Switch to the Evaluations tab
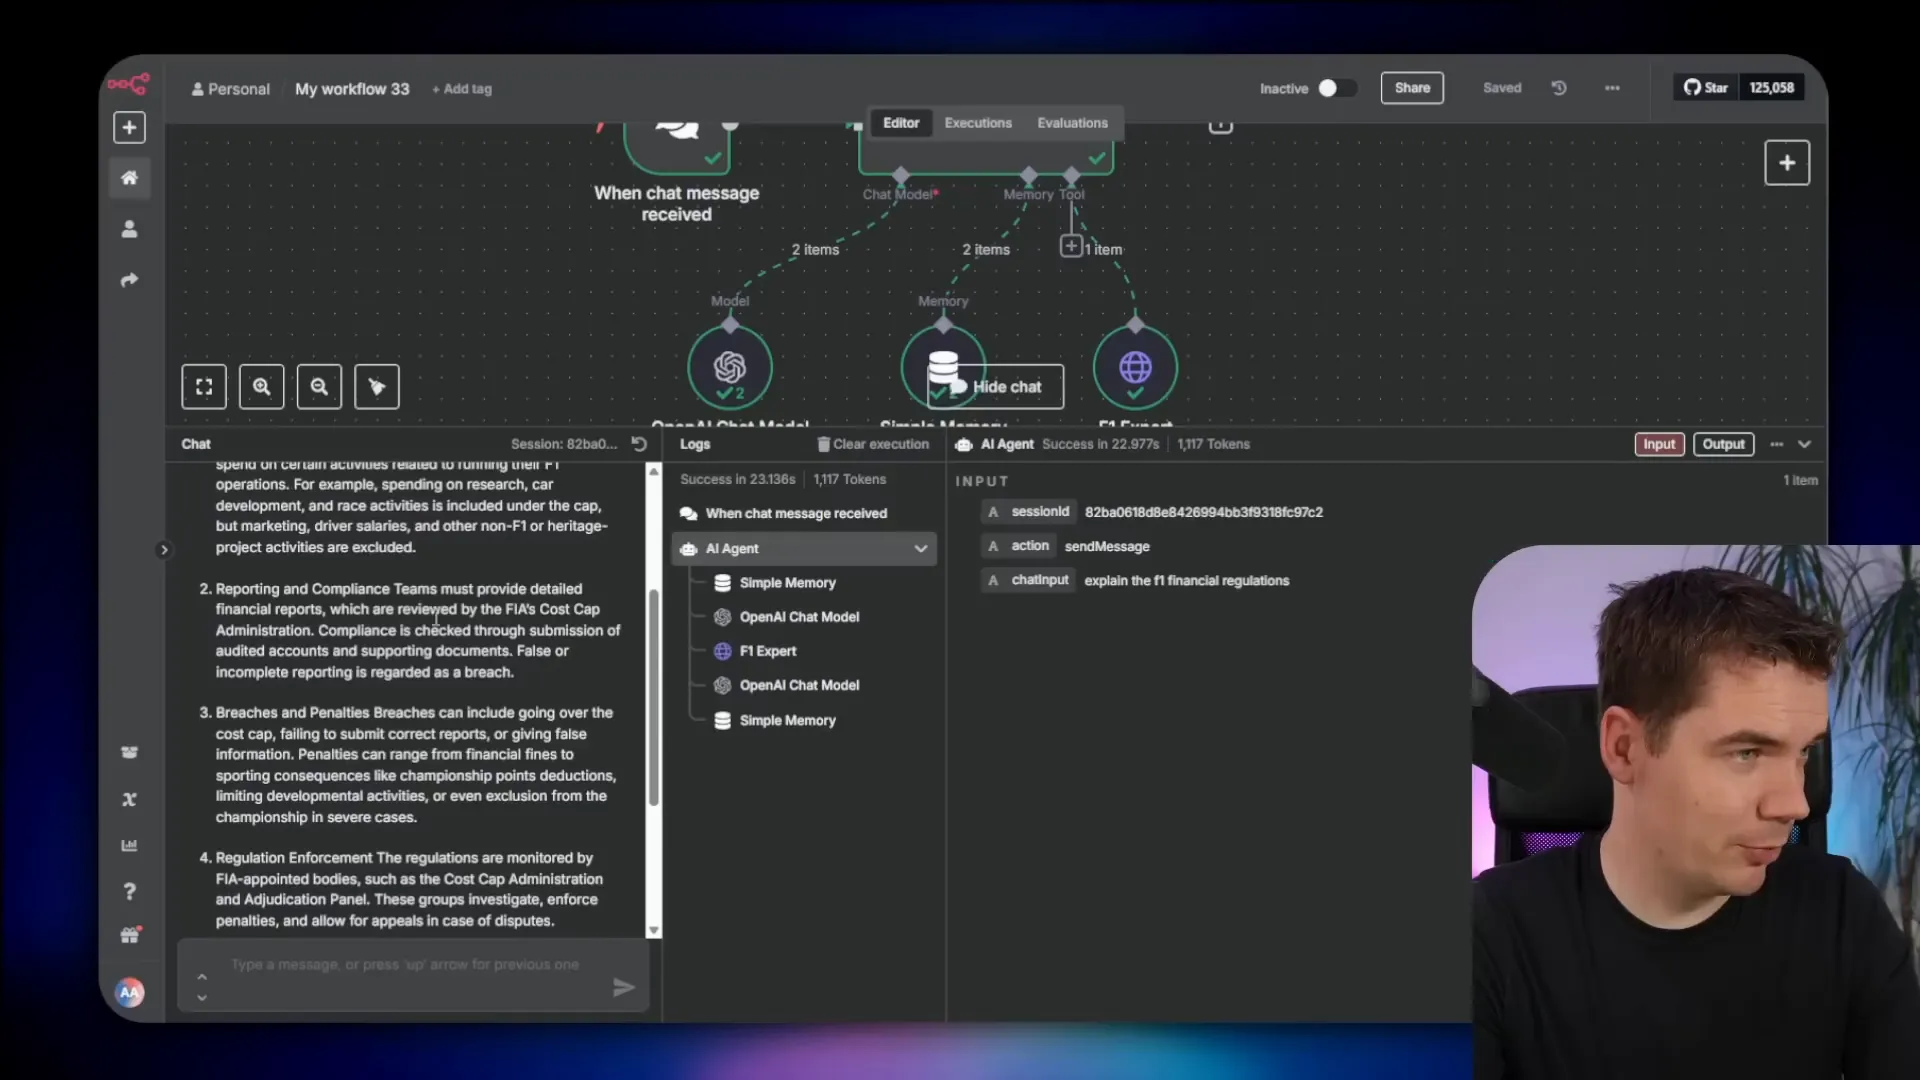 (1072, 123)
